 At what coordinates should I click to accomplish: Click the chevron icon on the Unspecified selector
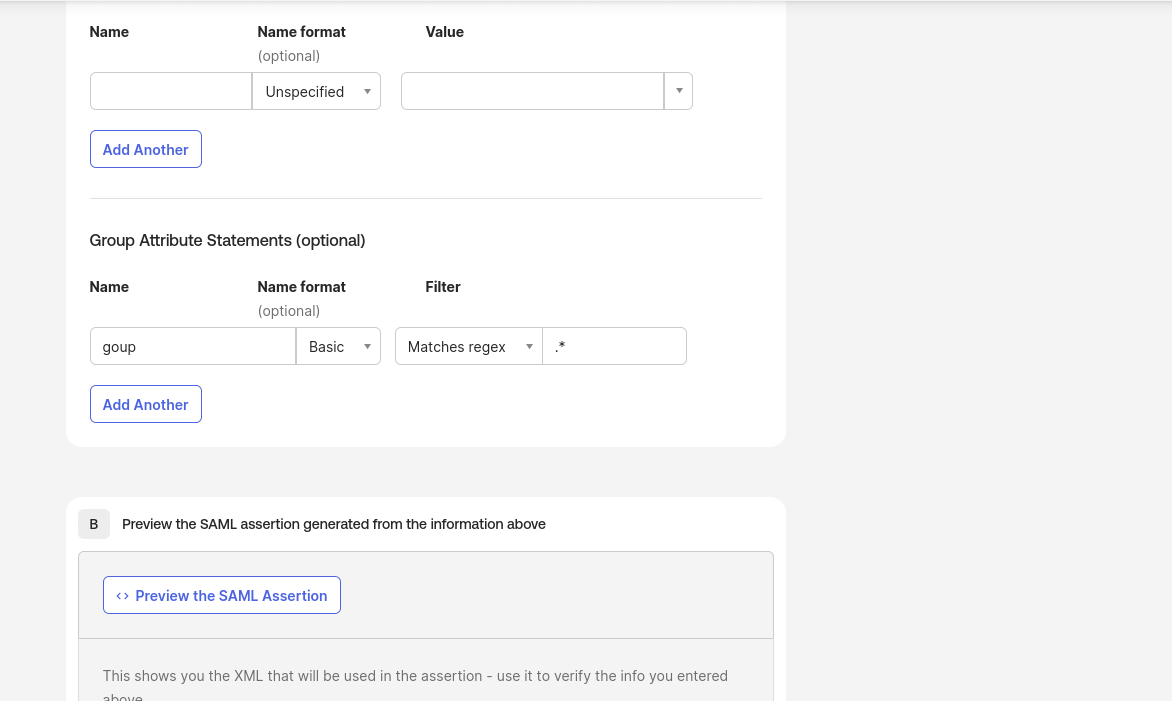pos(367,91)
